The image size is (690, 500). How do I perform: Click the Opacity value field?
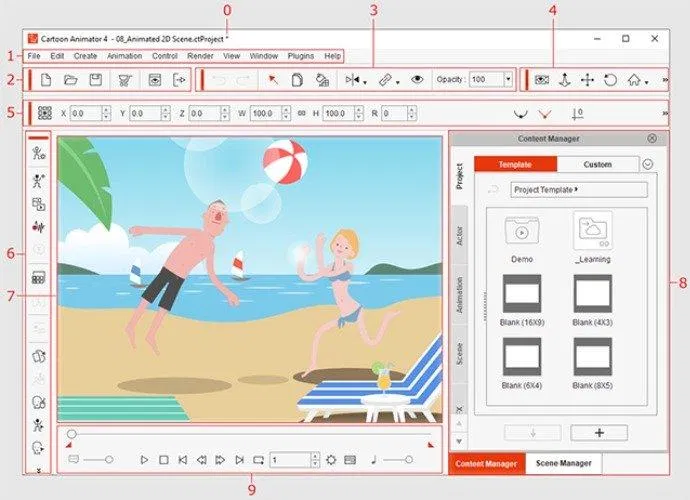point(487,80)
